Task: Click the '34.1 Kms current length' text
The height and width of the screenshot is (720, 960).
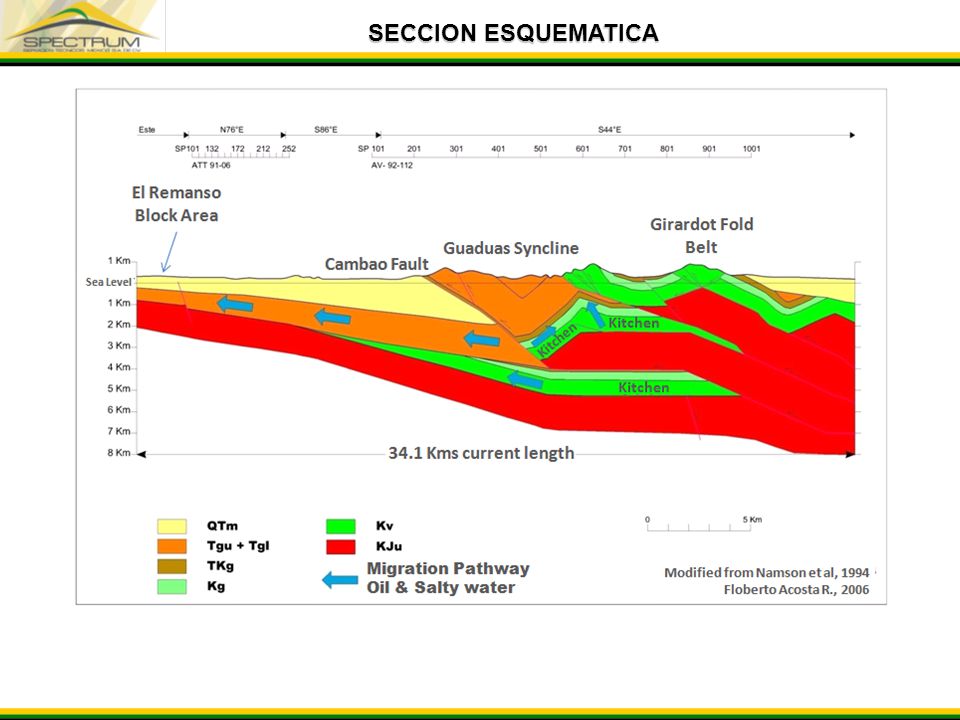Action: [x=481, y=453]
